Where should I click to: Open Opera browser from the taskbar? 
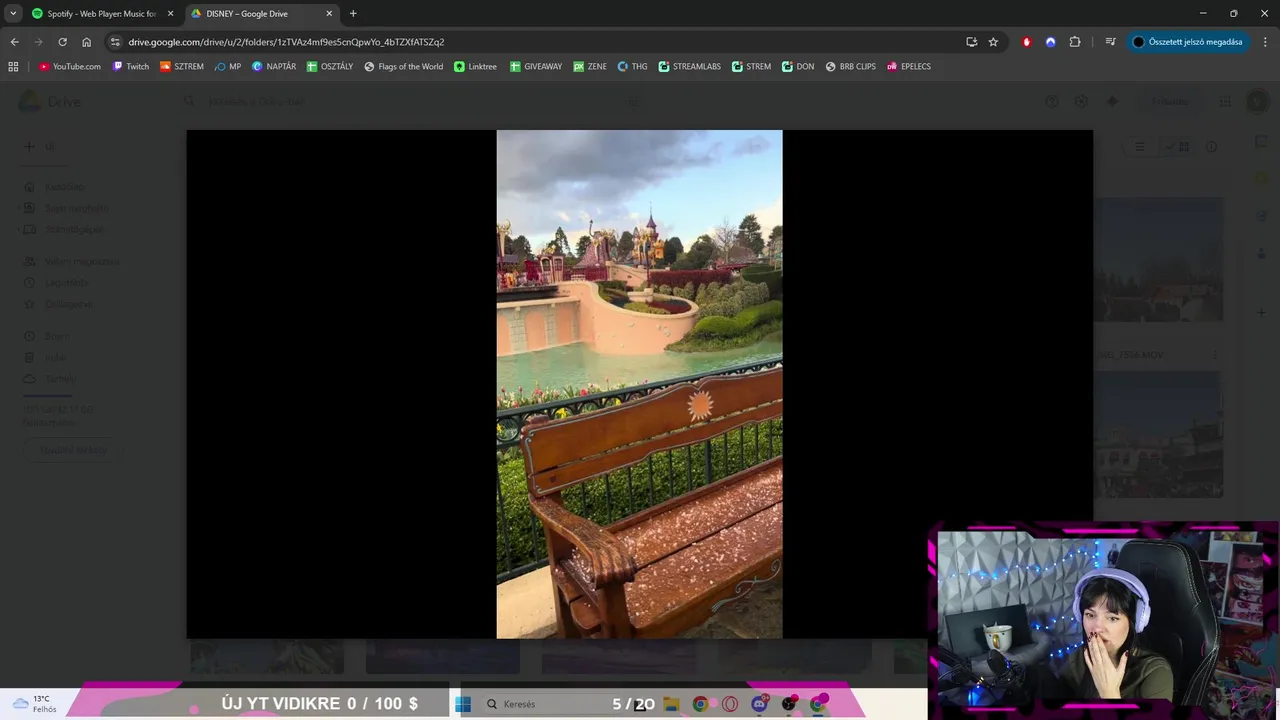(x=730, y=704)
